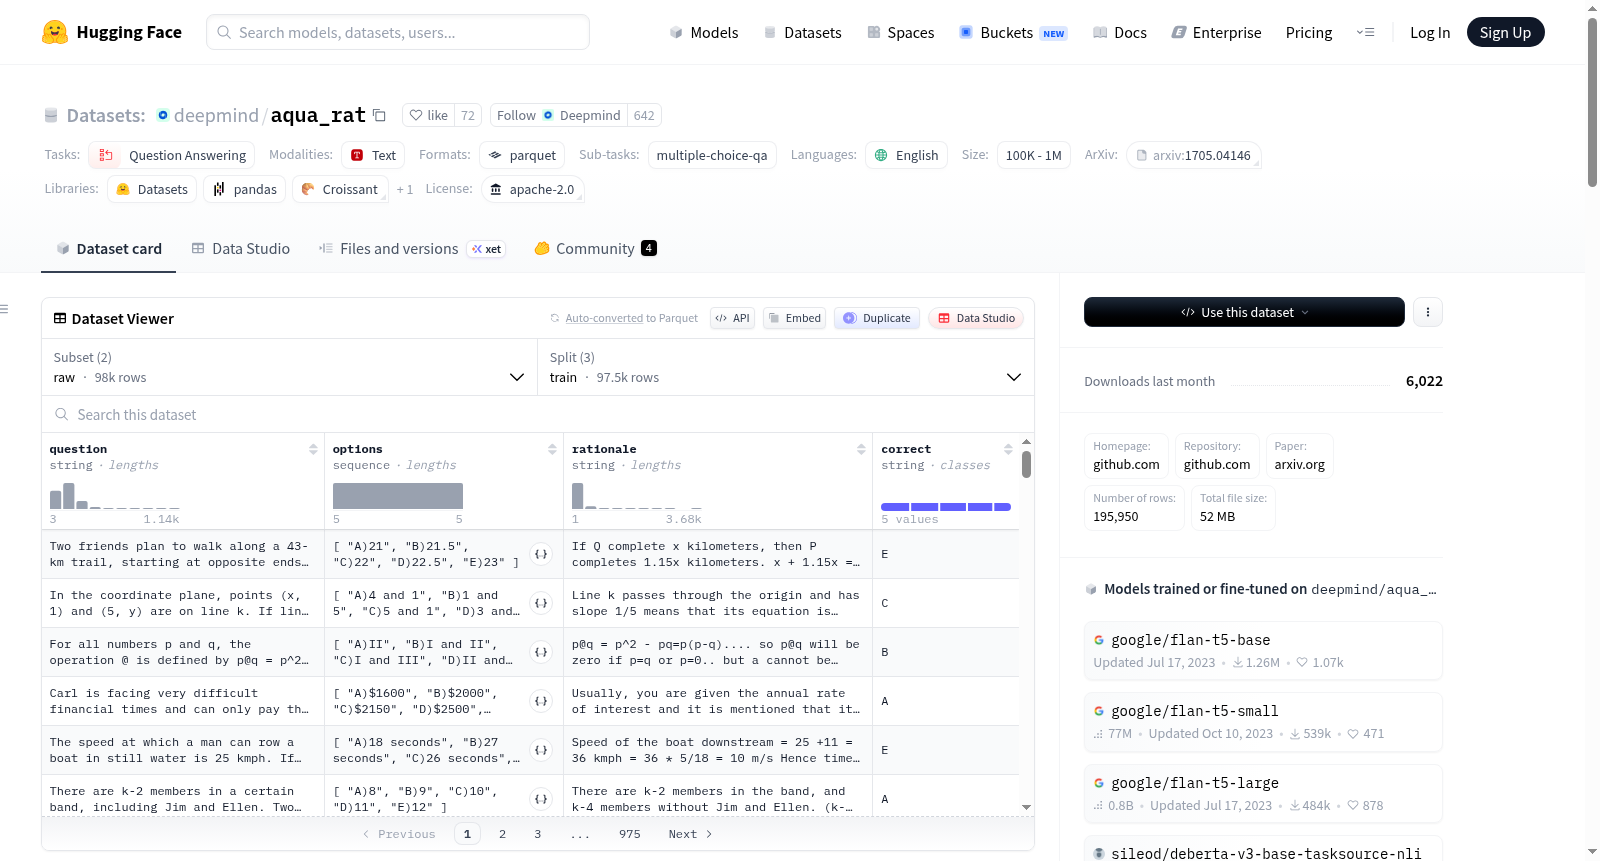Expand options cell for the p@q operation row

541,652
